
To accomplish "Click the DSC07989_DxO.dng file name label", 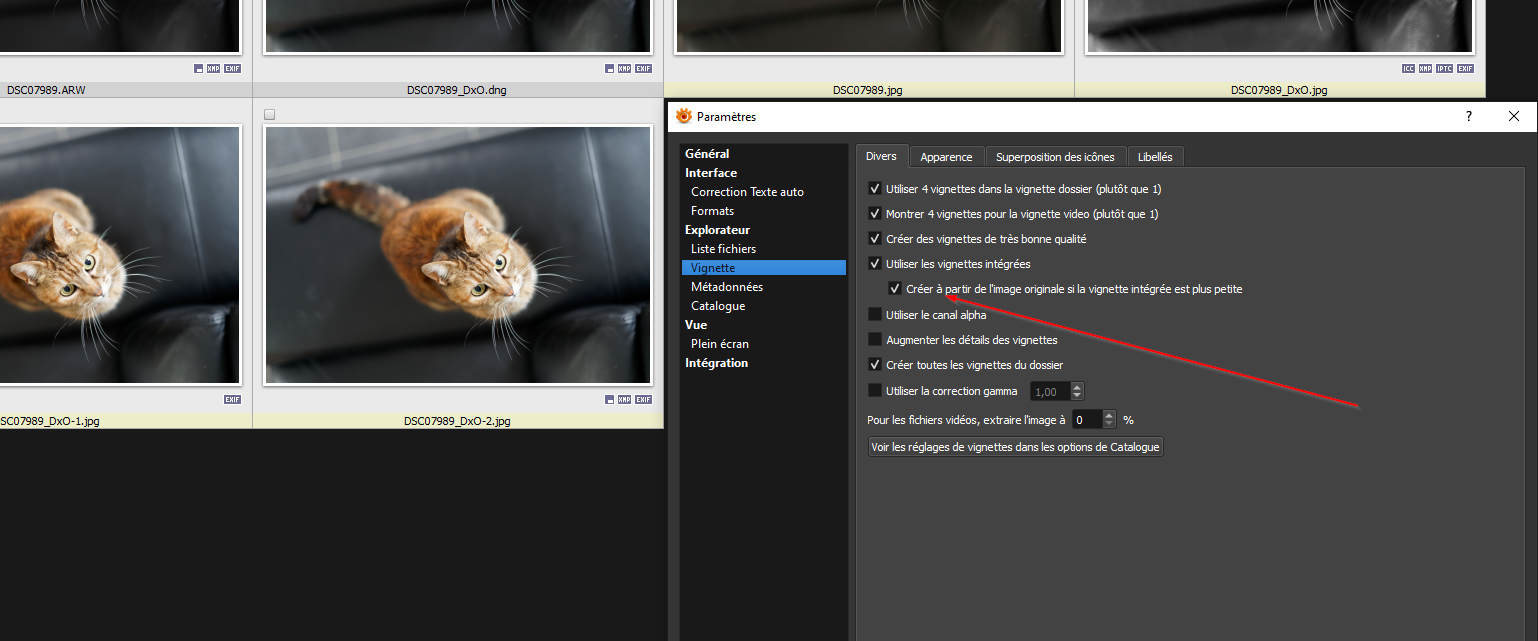I will (x=457, y=90).
